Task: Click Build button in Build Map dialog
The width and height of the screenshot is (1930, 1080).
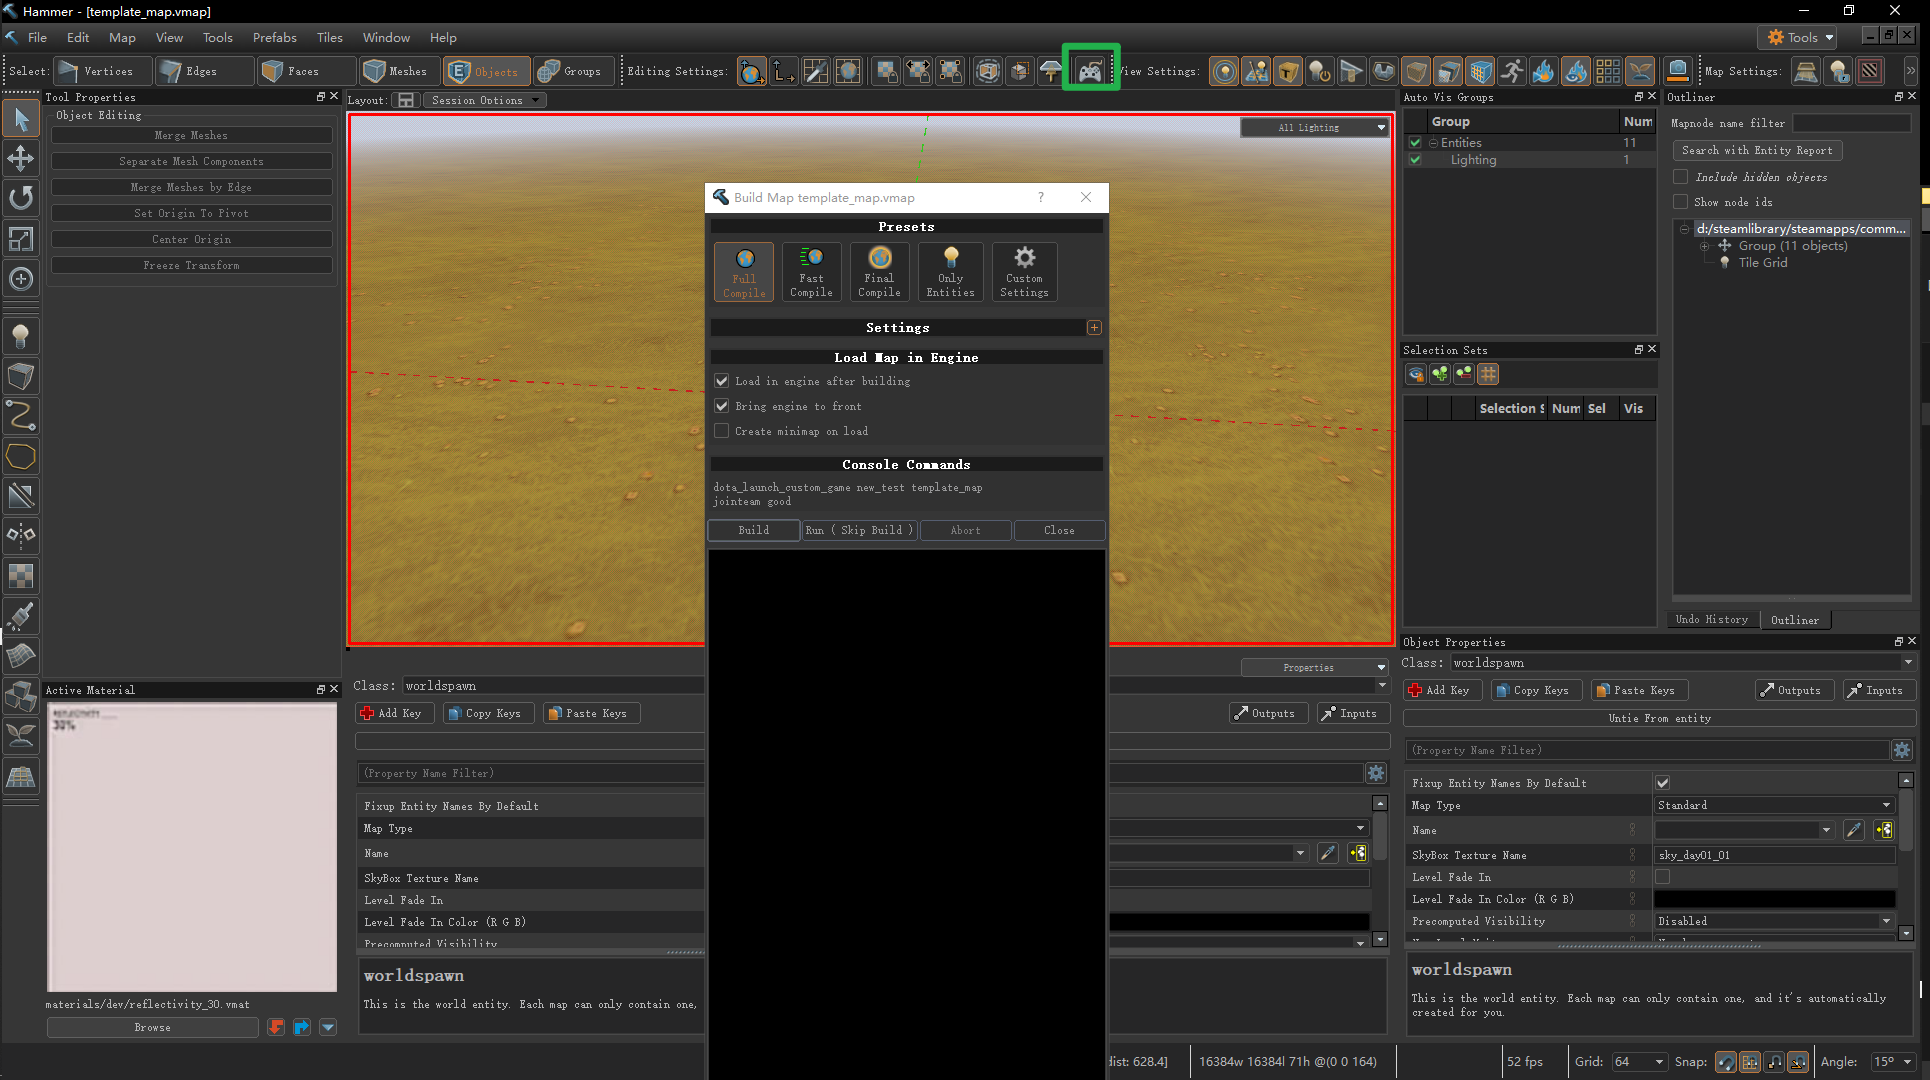Action: click(x=754, y=530)
